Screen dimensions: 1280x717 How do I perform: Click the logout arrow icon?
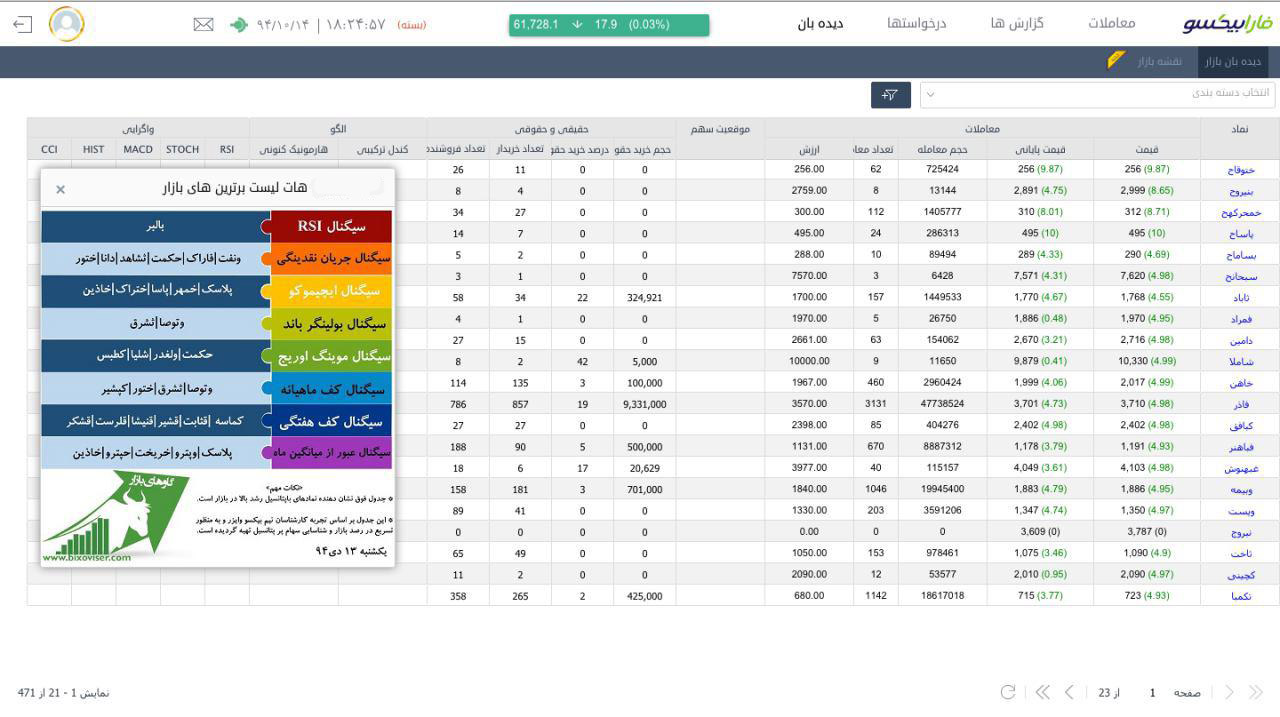(22, 24)
